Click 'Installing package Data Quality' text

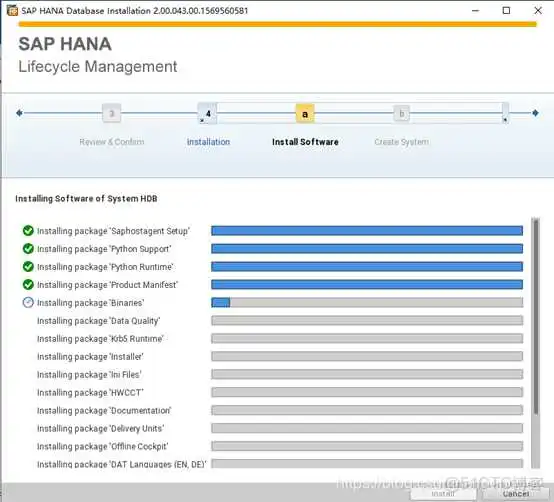(x=98, y=321)
